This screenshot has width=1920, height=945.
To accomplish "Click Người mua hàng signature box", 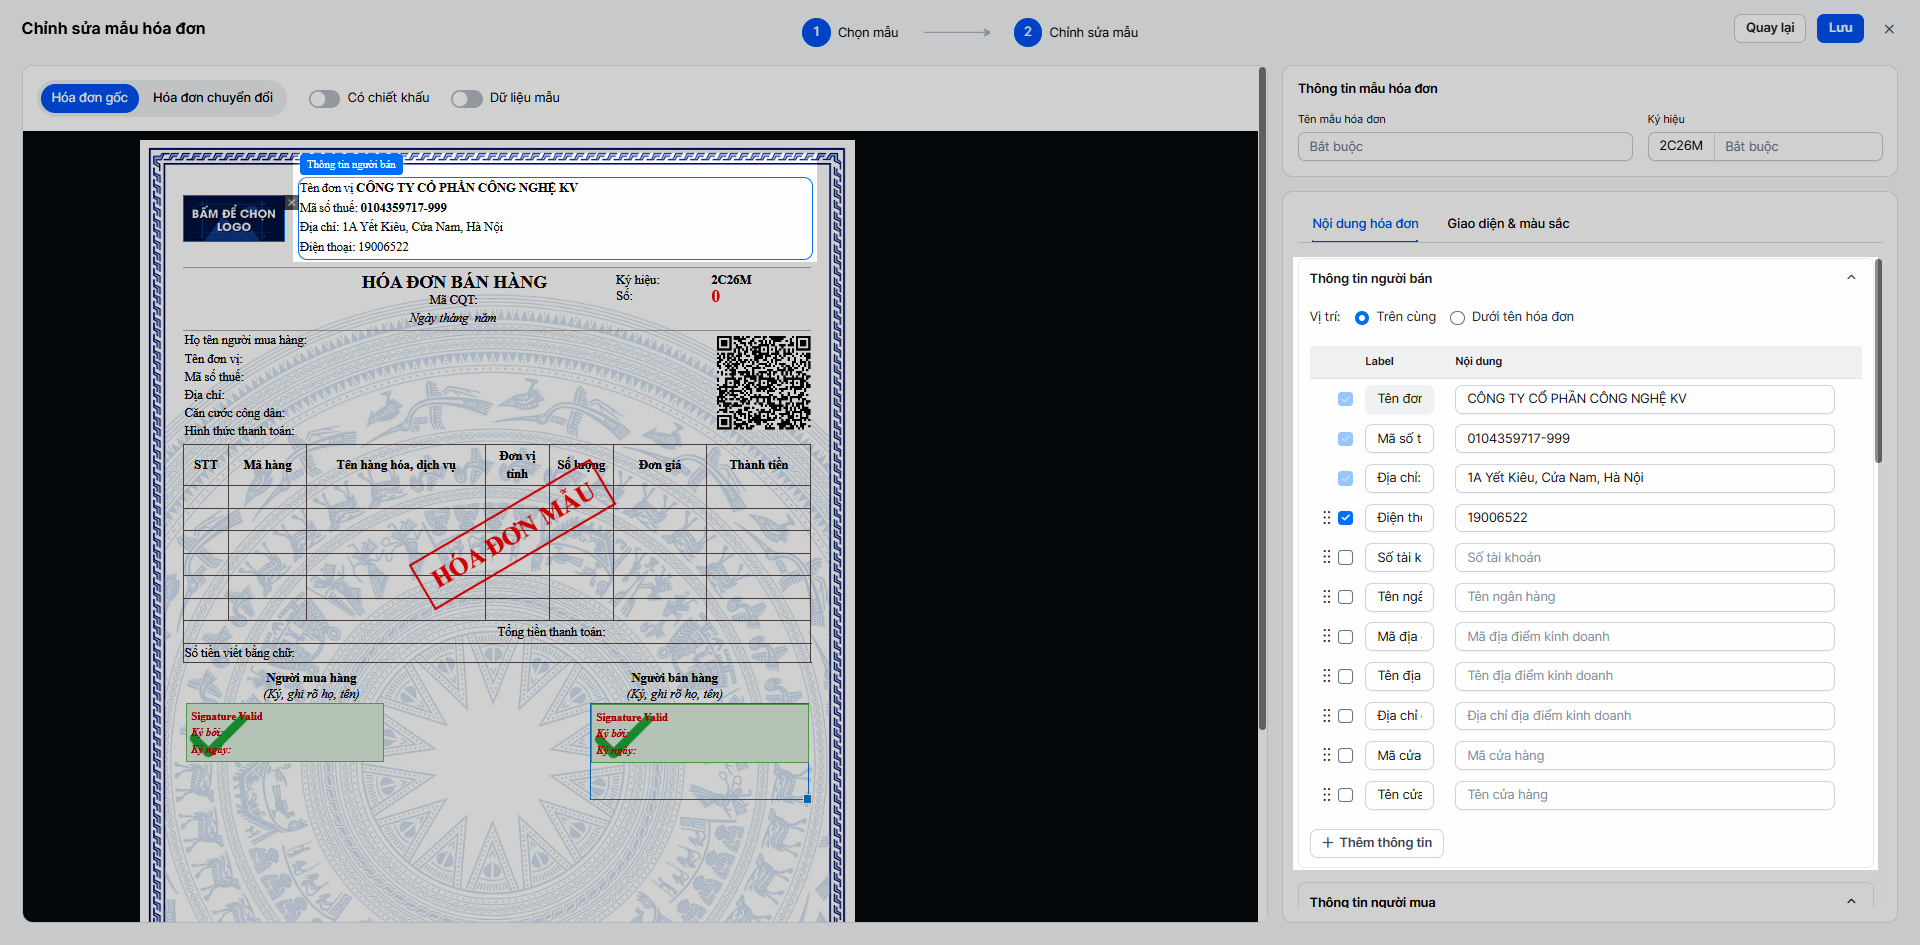I will tap(284, 733).
